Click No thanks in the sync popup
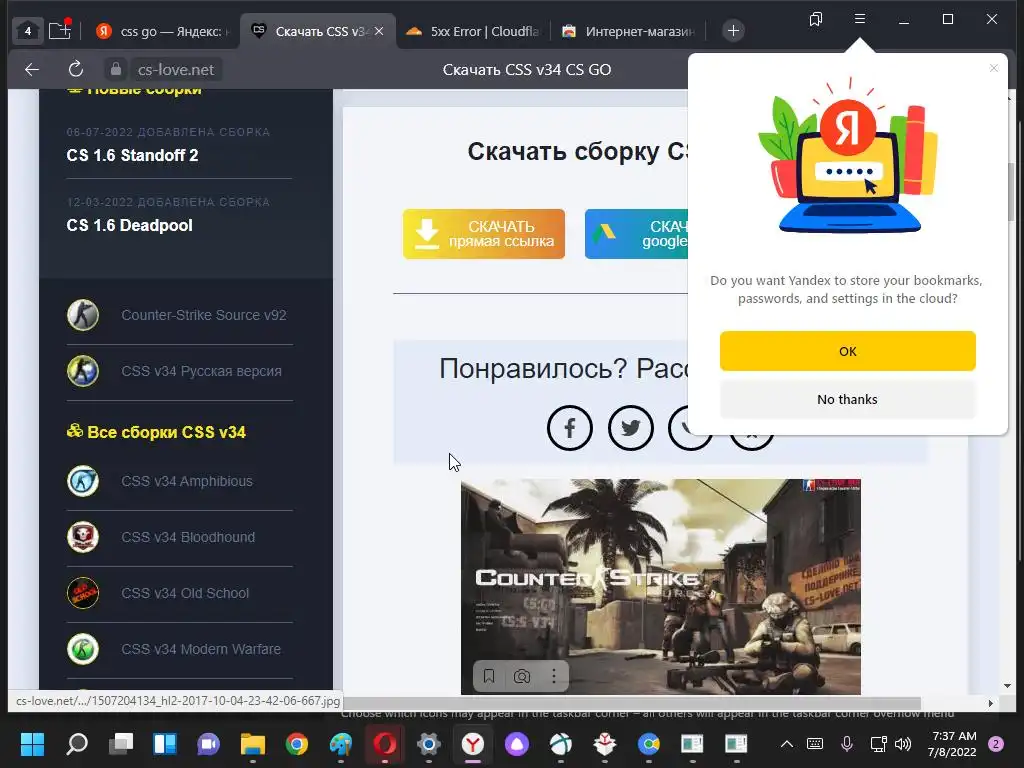Viewport: 1024px width, 768px height. coord(848,399)
